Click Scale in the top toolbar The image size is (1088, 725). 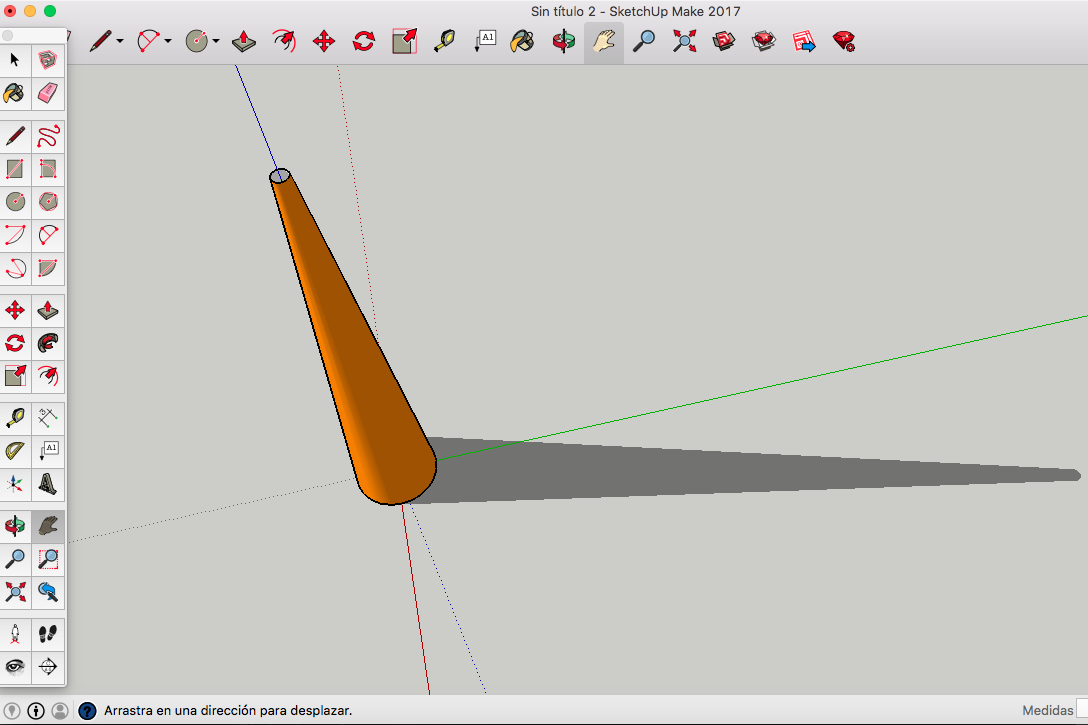(404, 41)
